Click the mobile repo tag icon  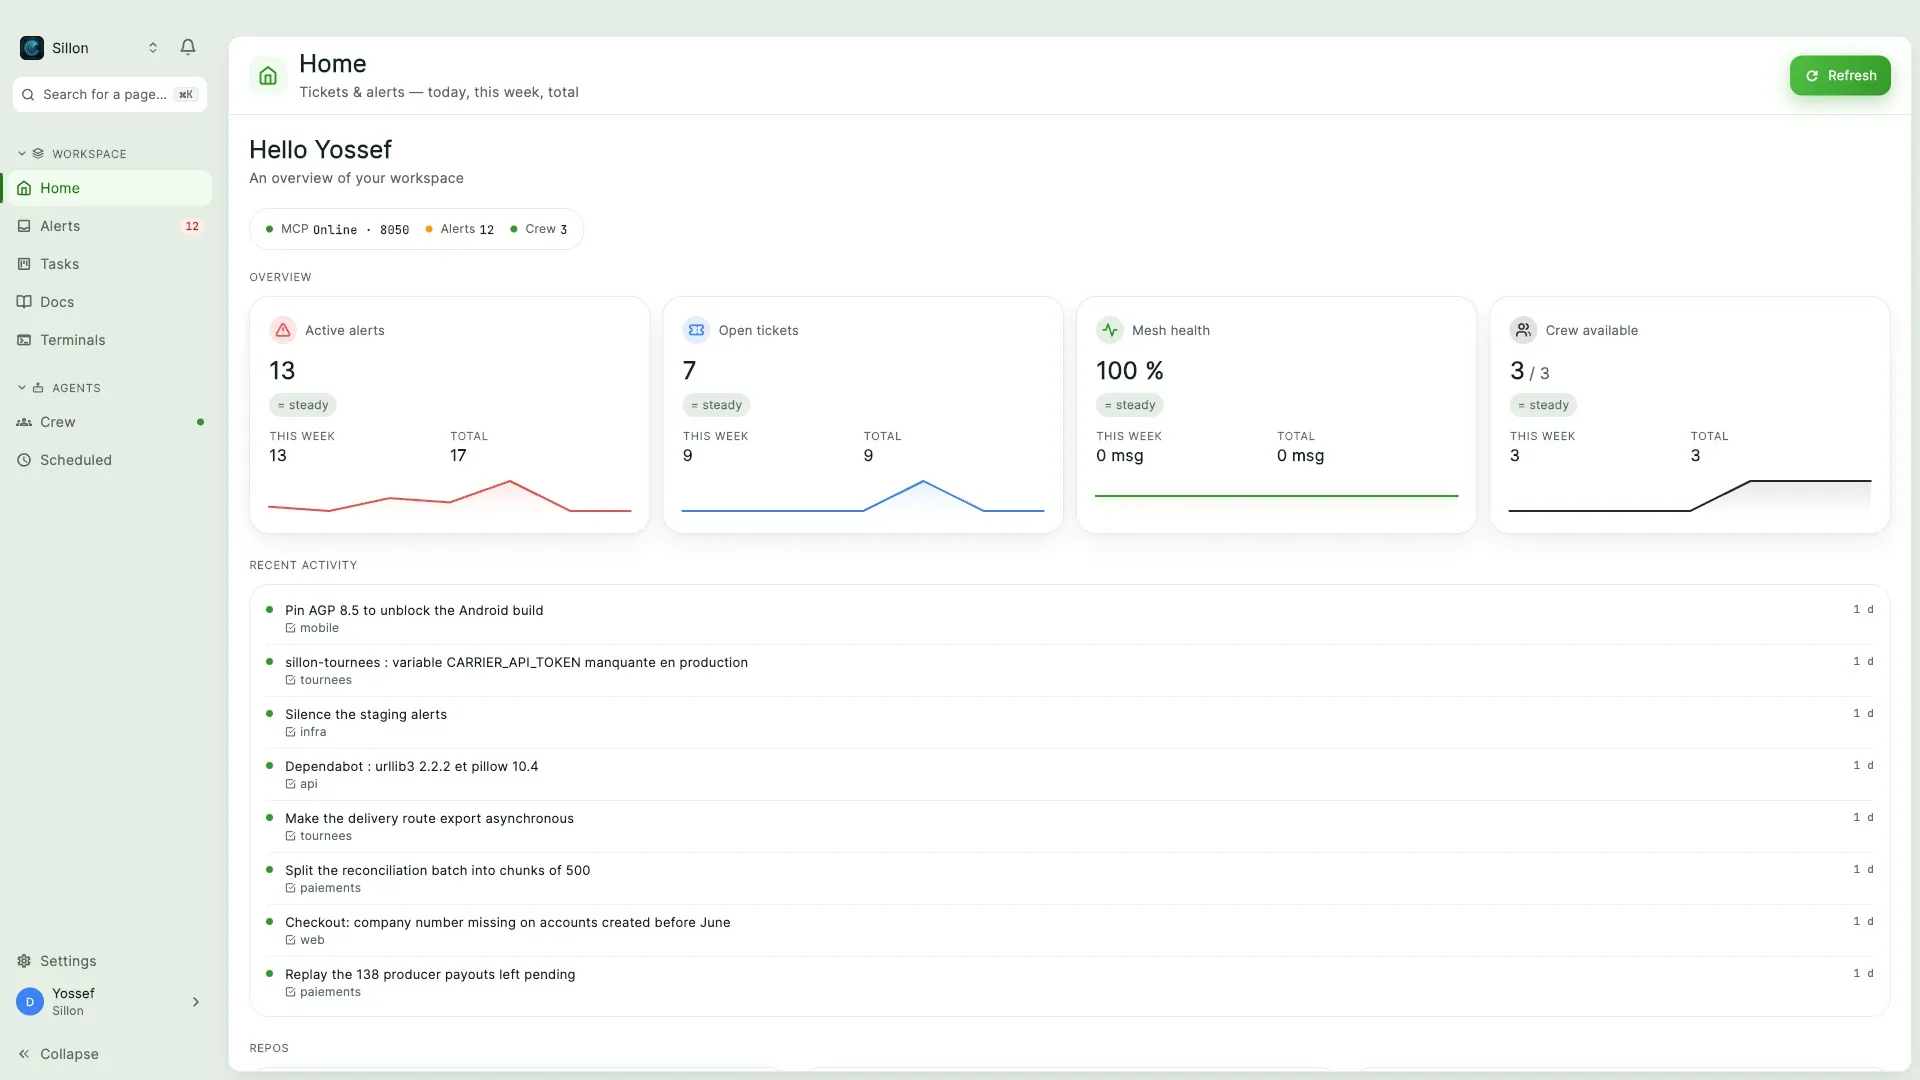290,628
